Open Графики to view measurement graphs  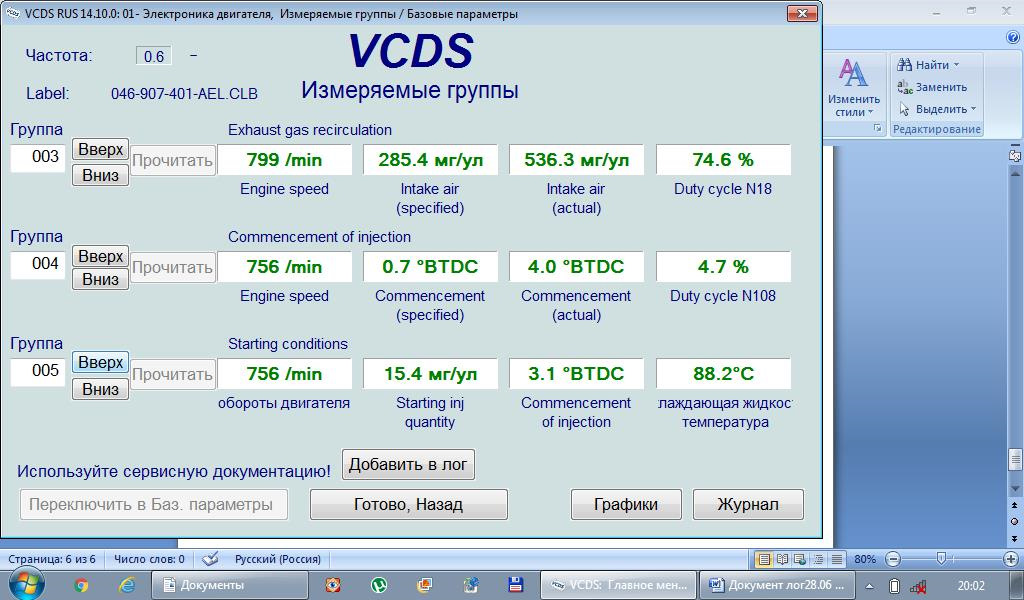pyautogui.click(x=625, y=504)
